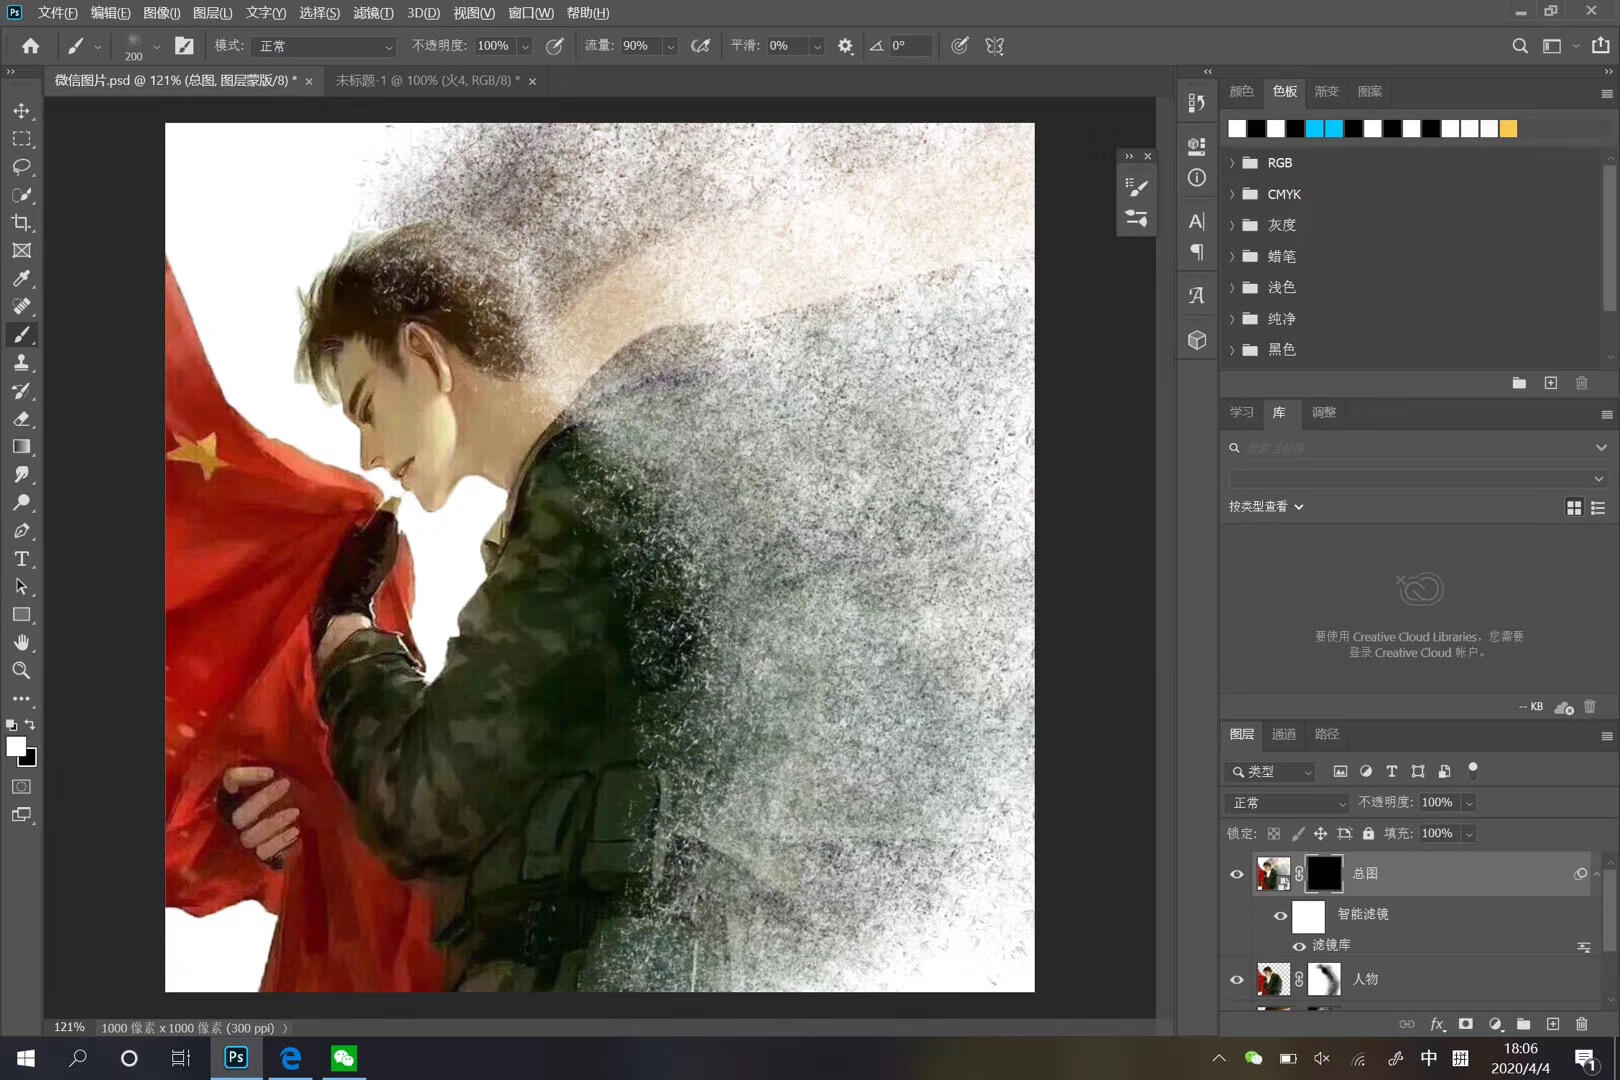Select the Eraser tool
Screen dimensions: 1620x1080
(x=21, y=419)
